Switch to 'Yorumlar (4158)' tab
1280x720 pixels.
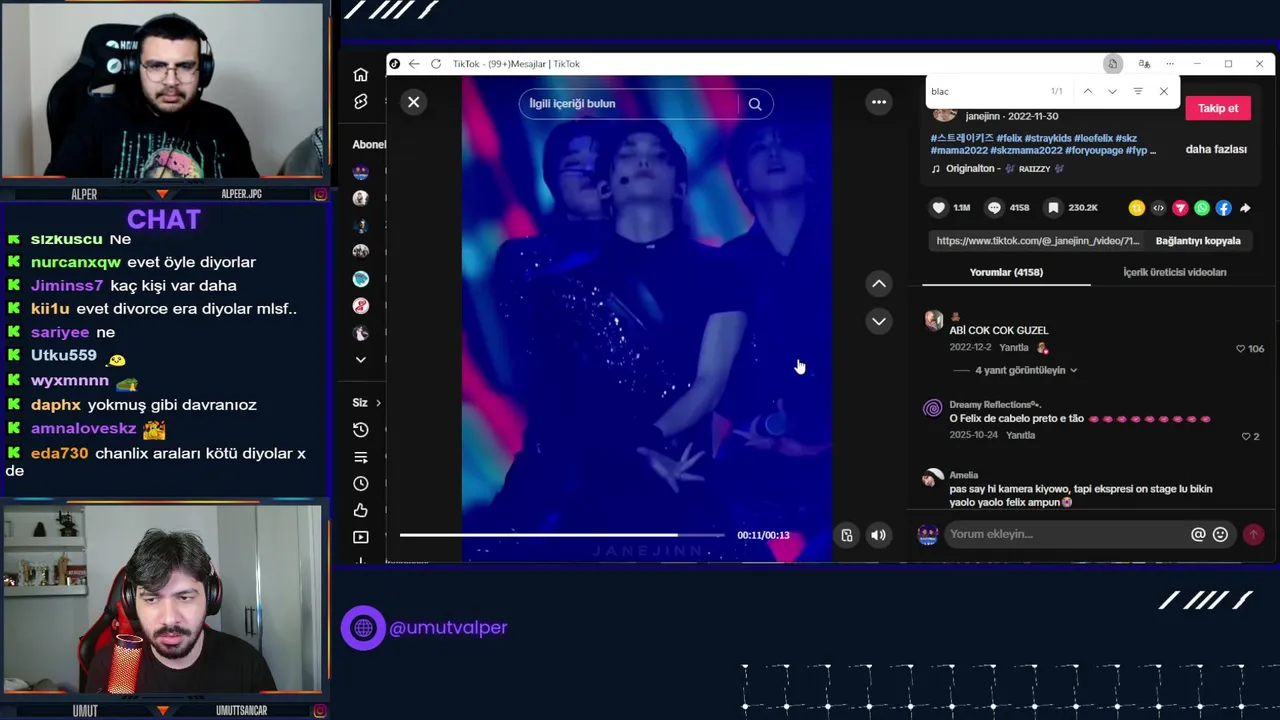point(1006,272)
